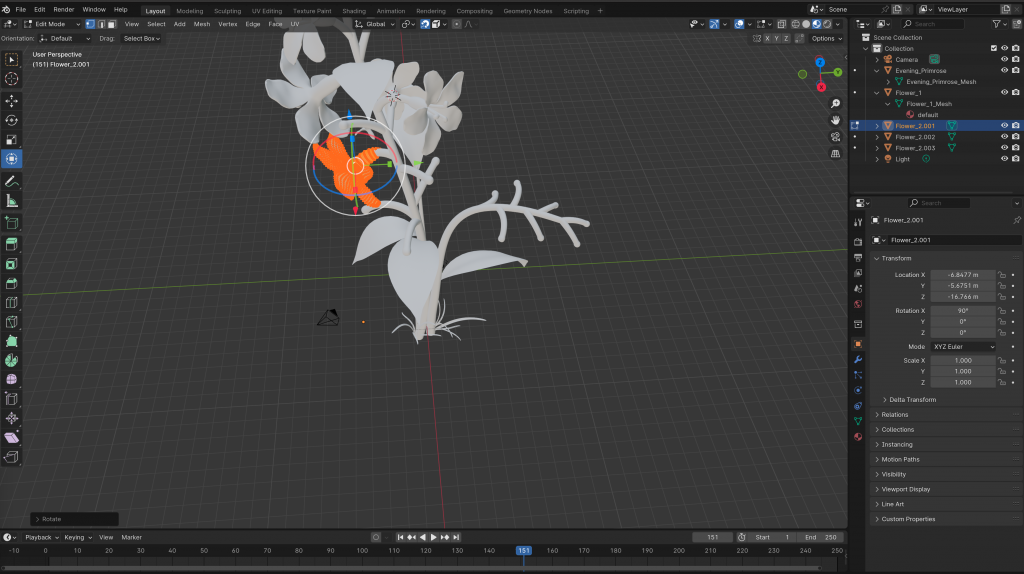Screen dimensions: 1024x574
Task: Hide Light object with eye icon
Action: [x=1004, y=159]
